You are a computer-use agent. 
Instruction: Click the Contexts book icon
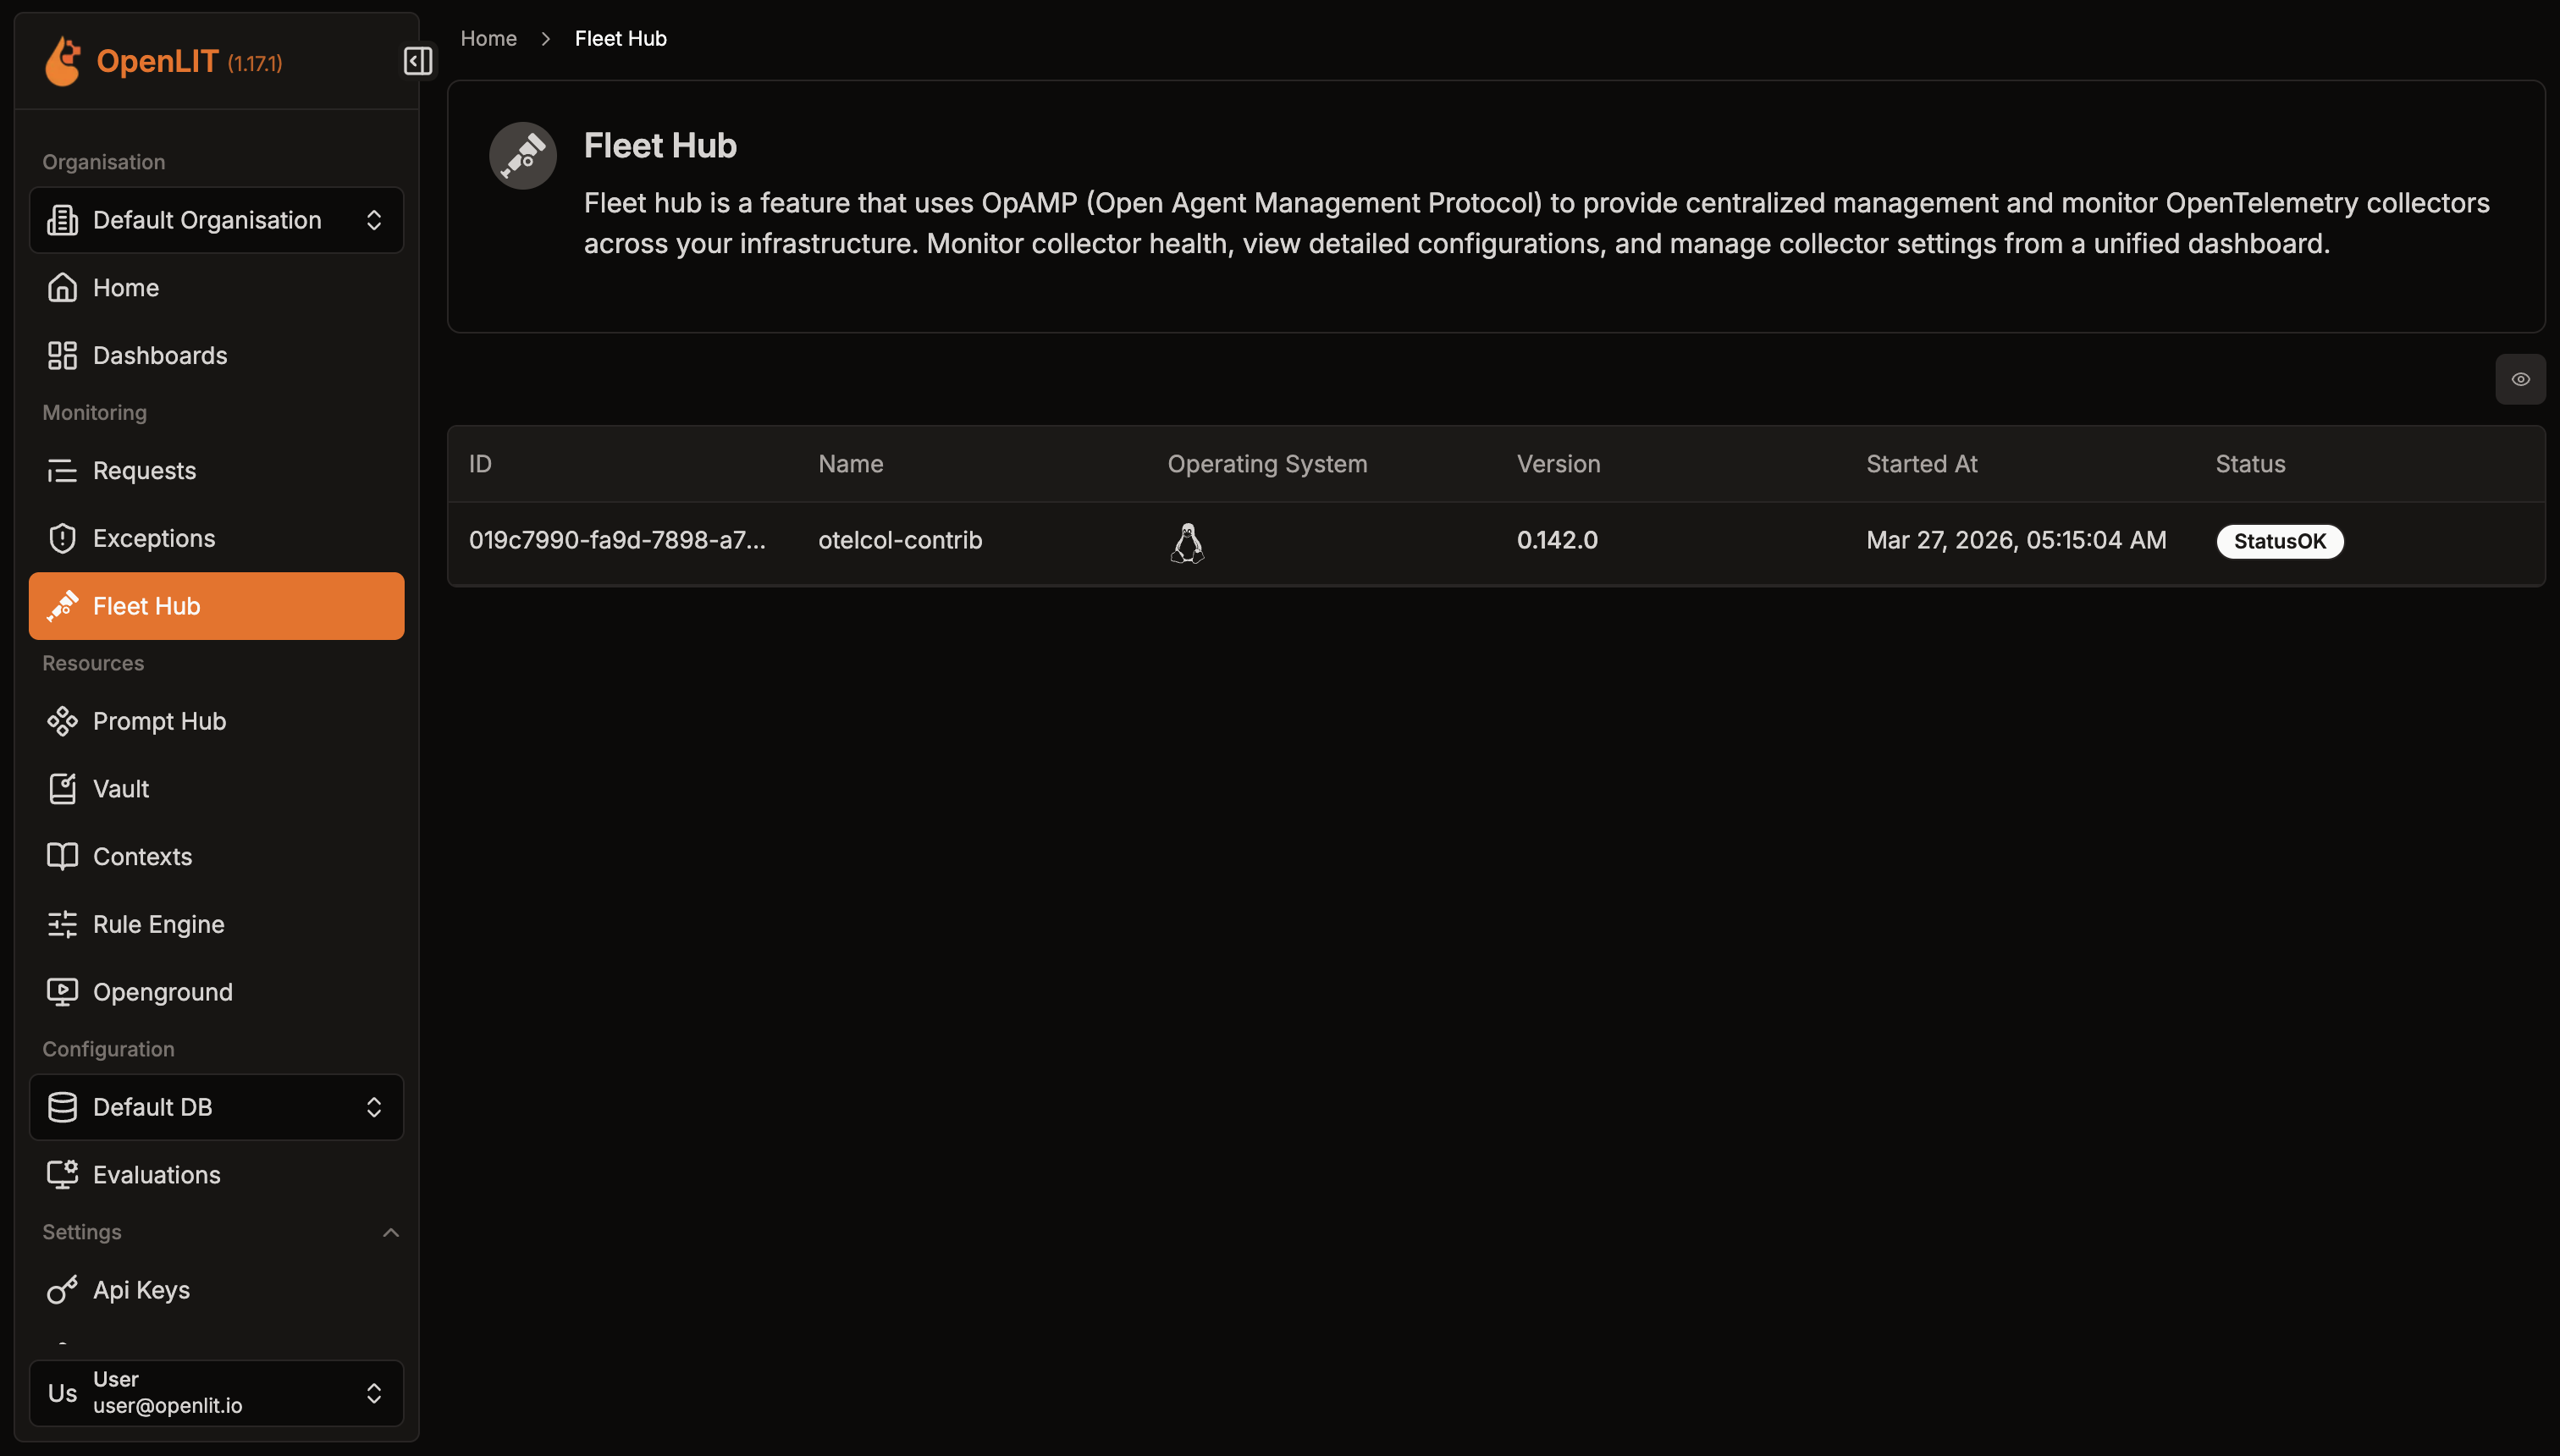pyautogui.click(x=62, y=857)
